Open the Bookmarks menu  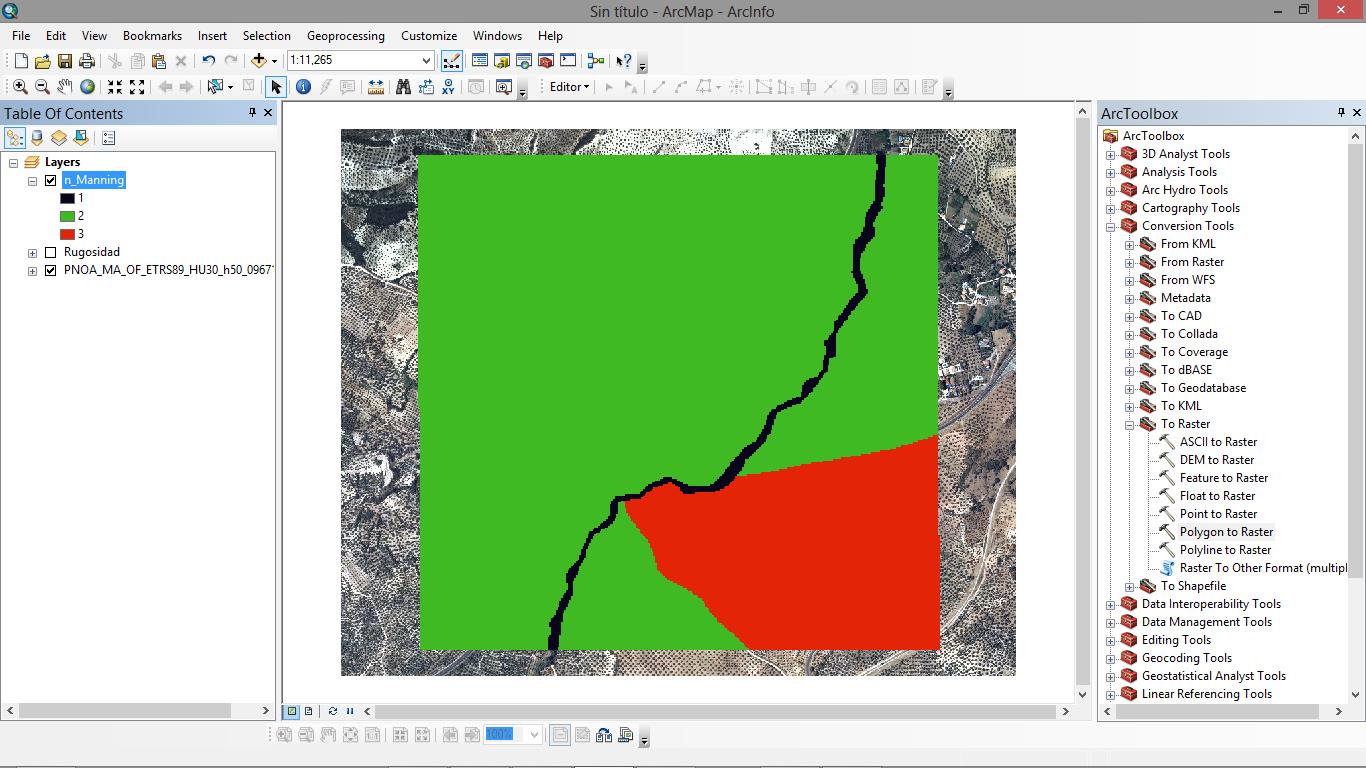point(152,36)
